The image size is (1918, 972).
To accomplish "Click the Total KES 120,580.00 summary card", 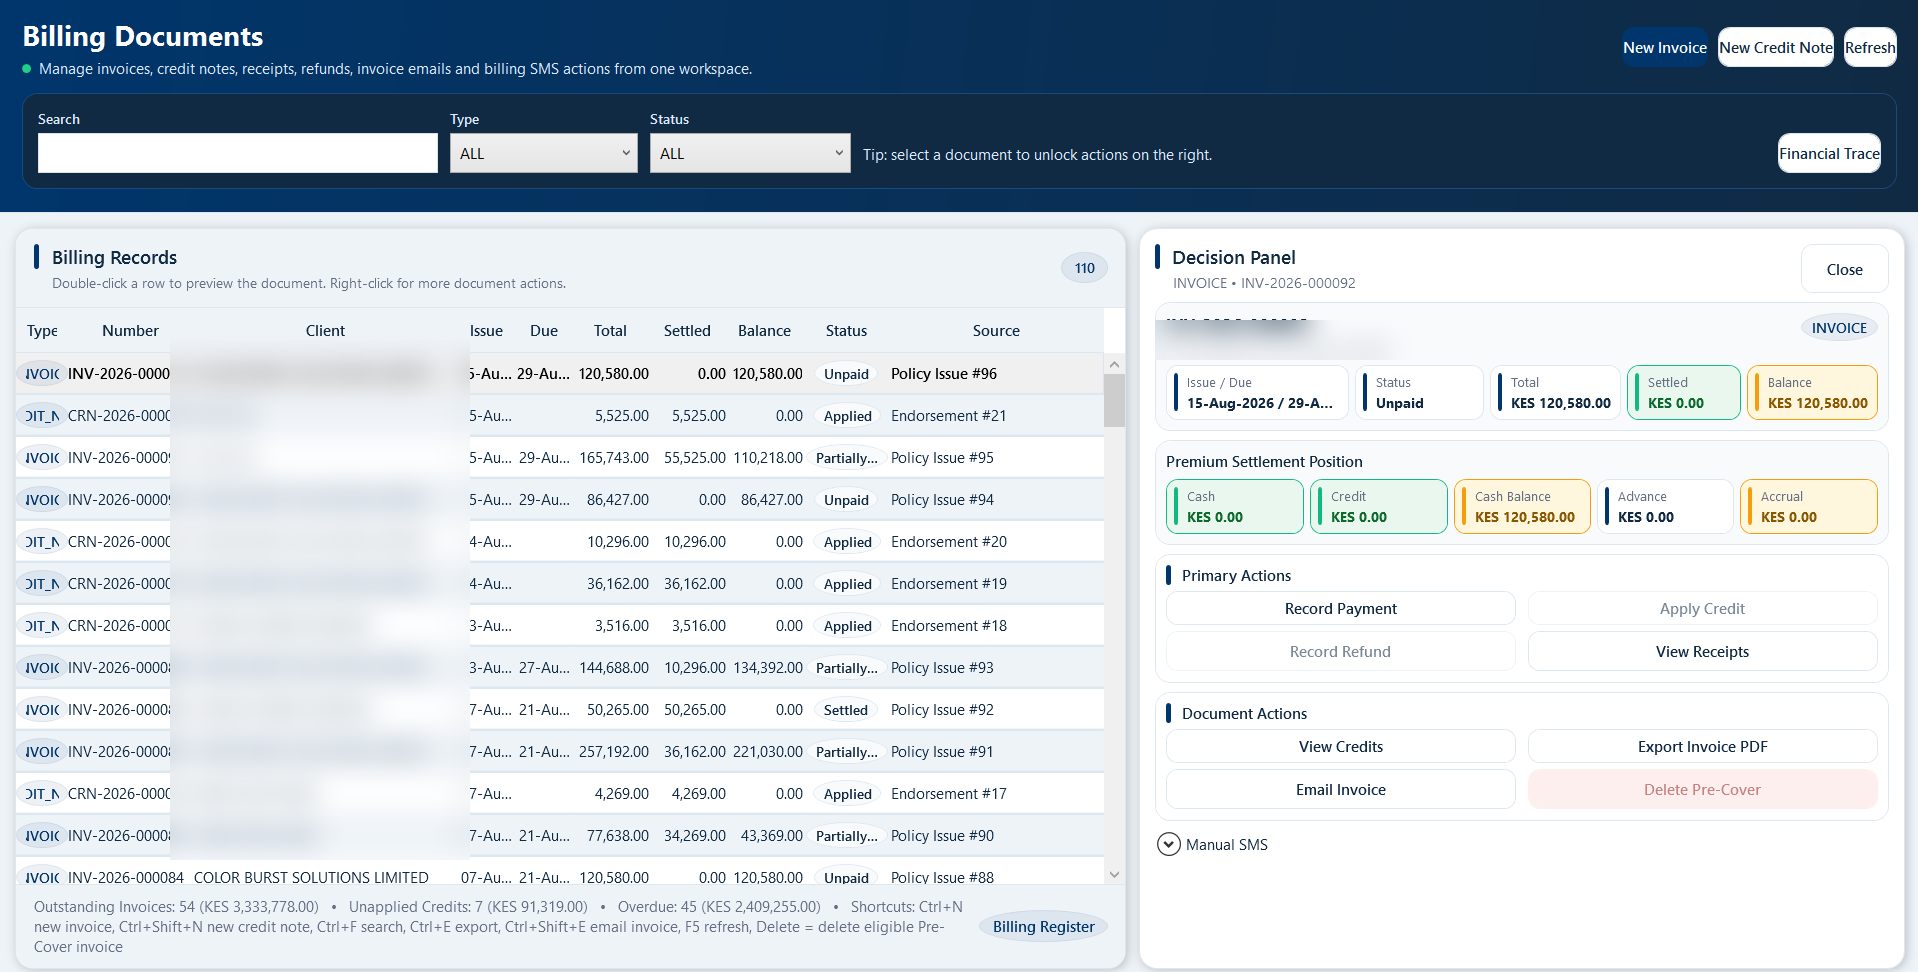I will 1555,392.
